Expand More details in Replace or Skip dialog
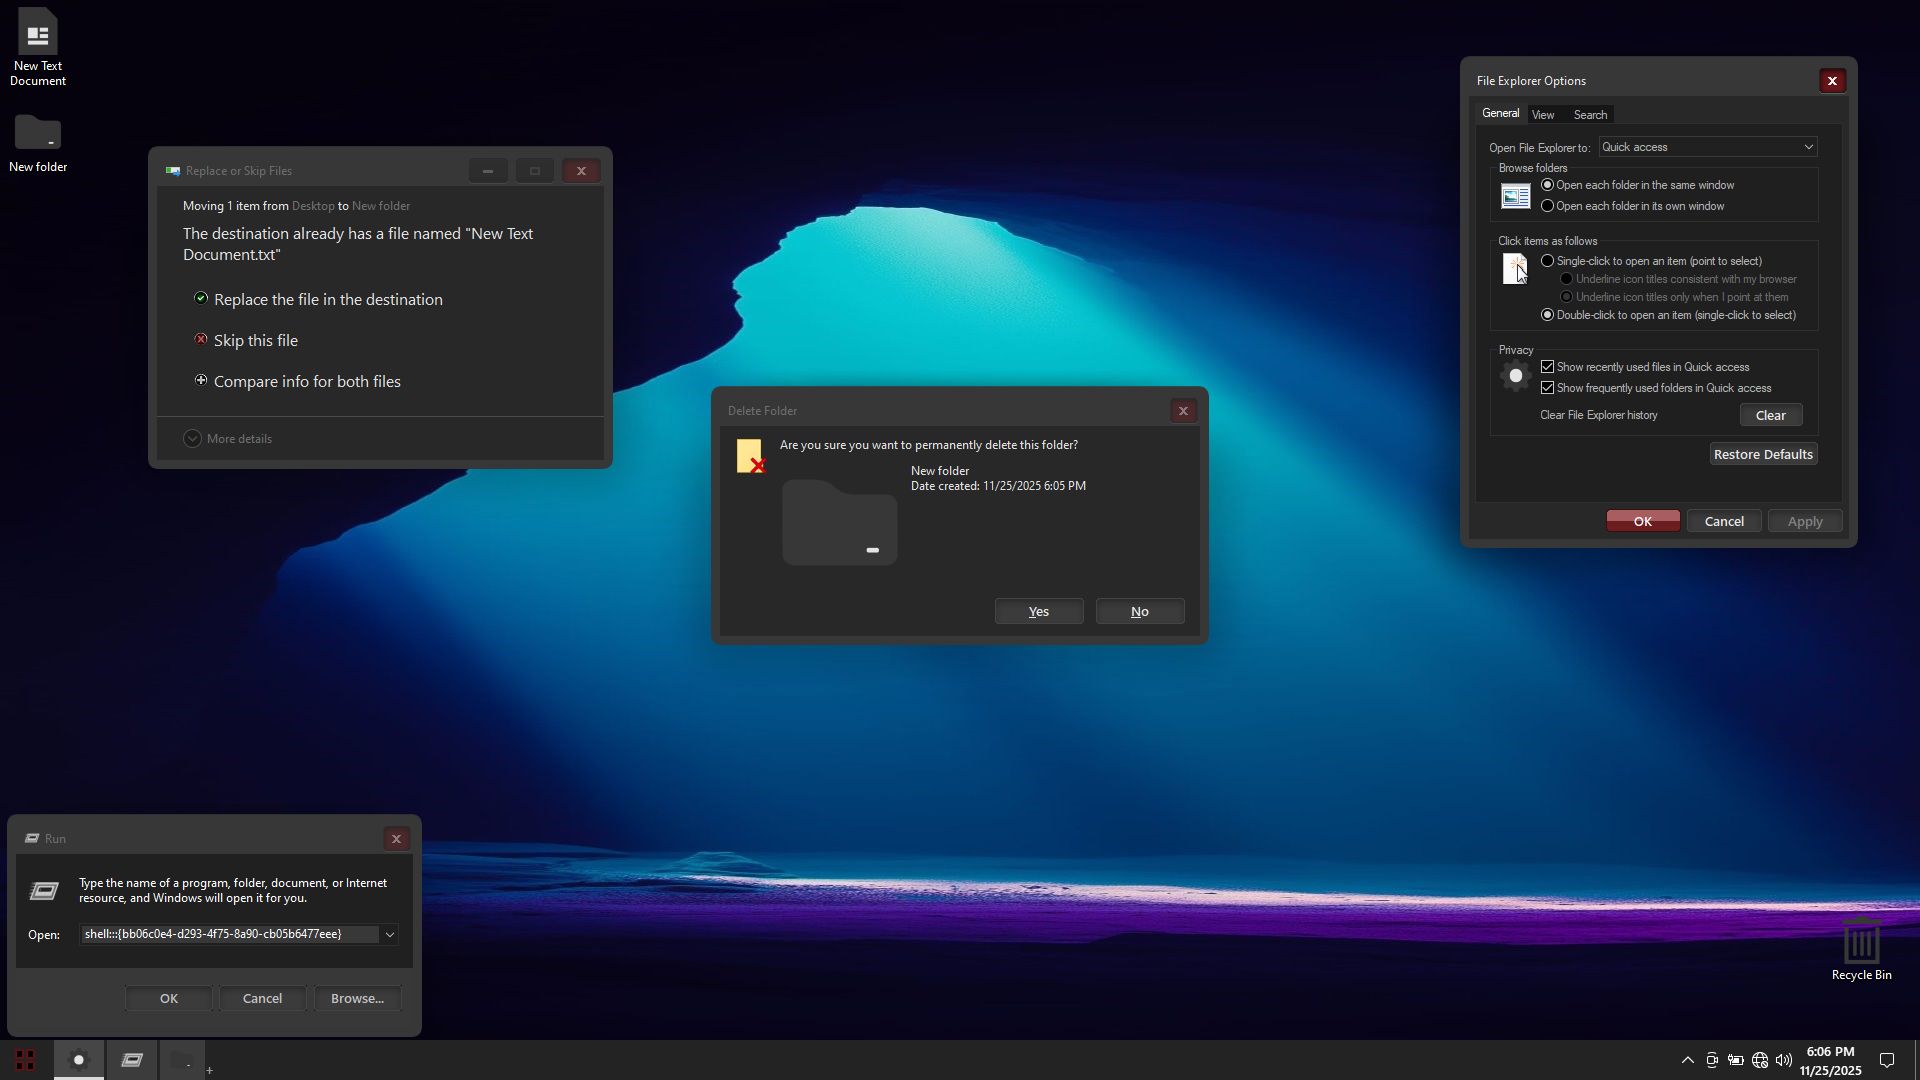 (x=228, y=439)
